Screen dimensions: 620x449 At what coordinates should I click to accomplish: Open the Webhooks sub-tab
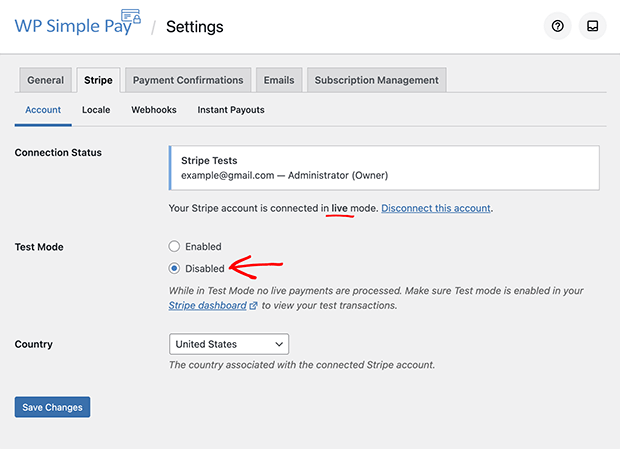click(x=153, y=110)
